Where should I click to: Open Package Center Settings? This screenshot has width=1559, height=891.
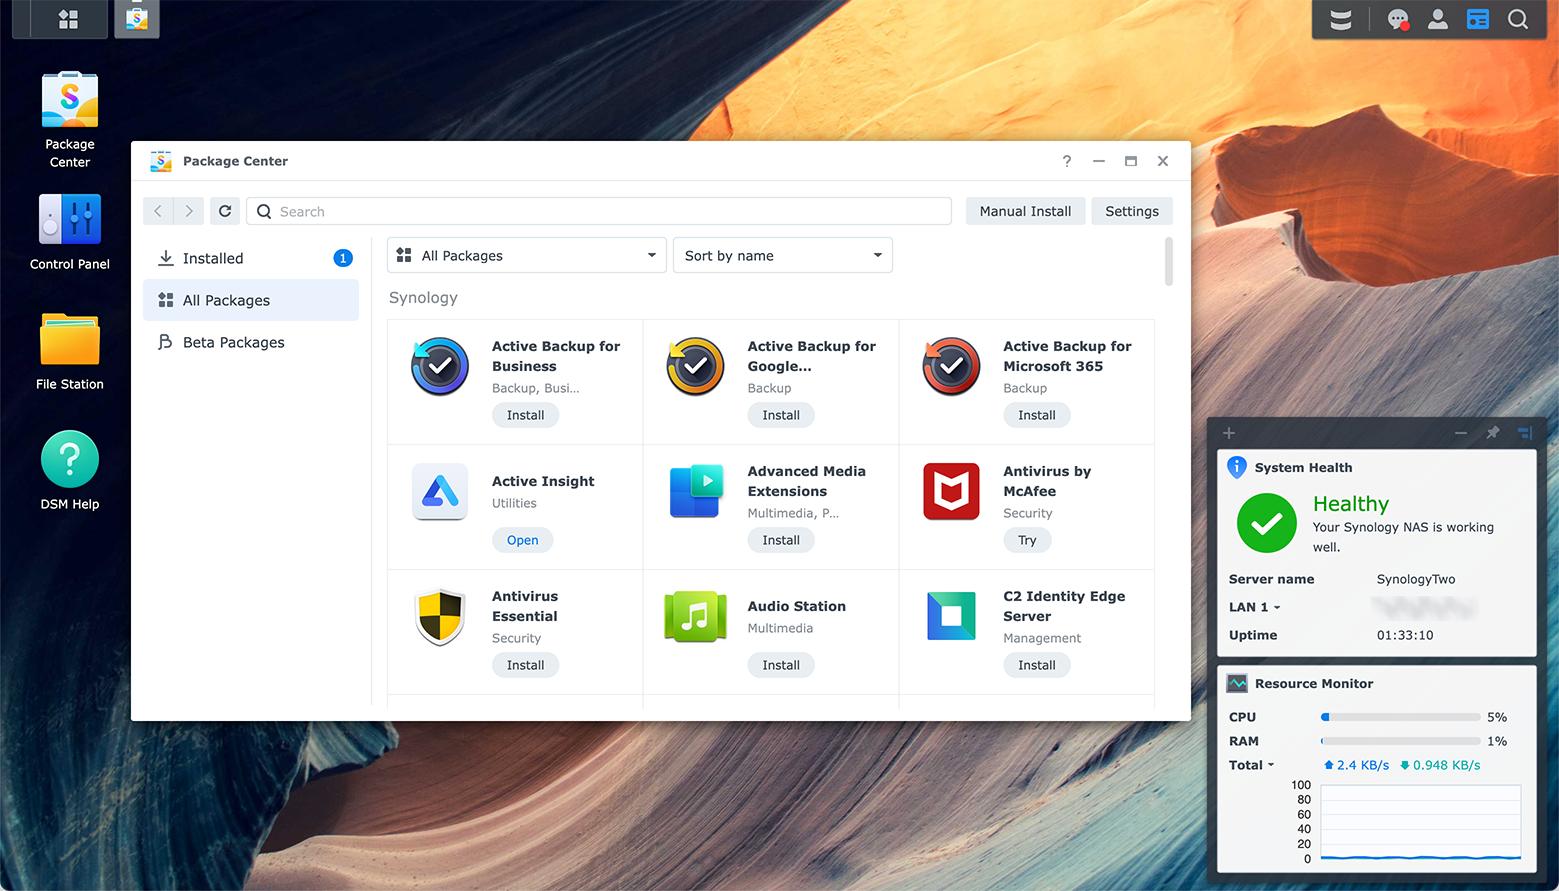pos(1132,211)
